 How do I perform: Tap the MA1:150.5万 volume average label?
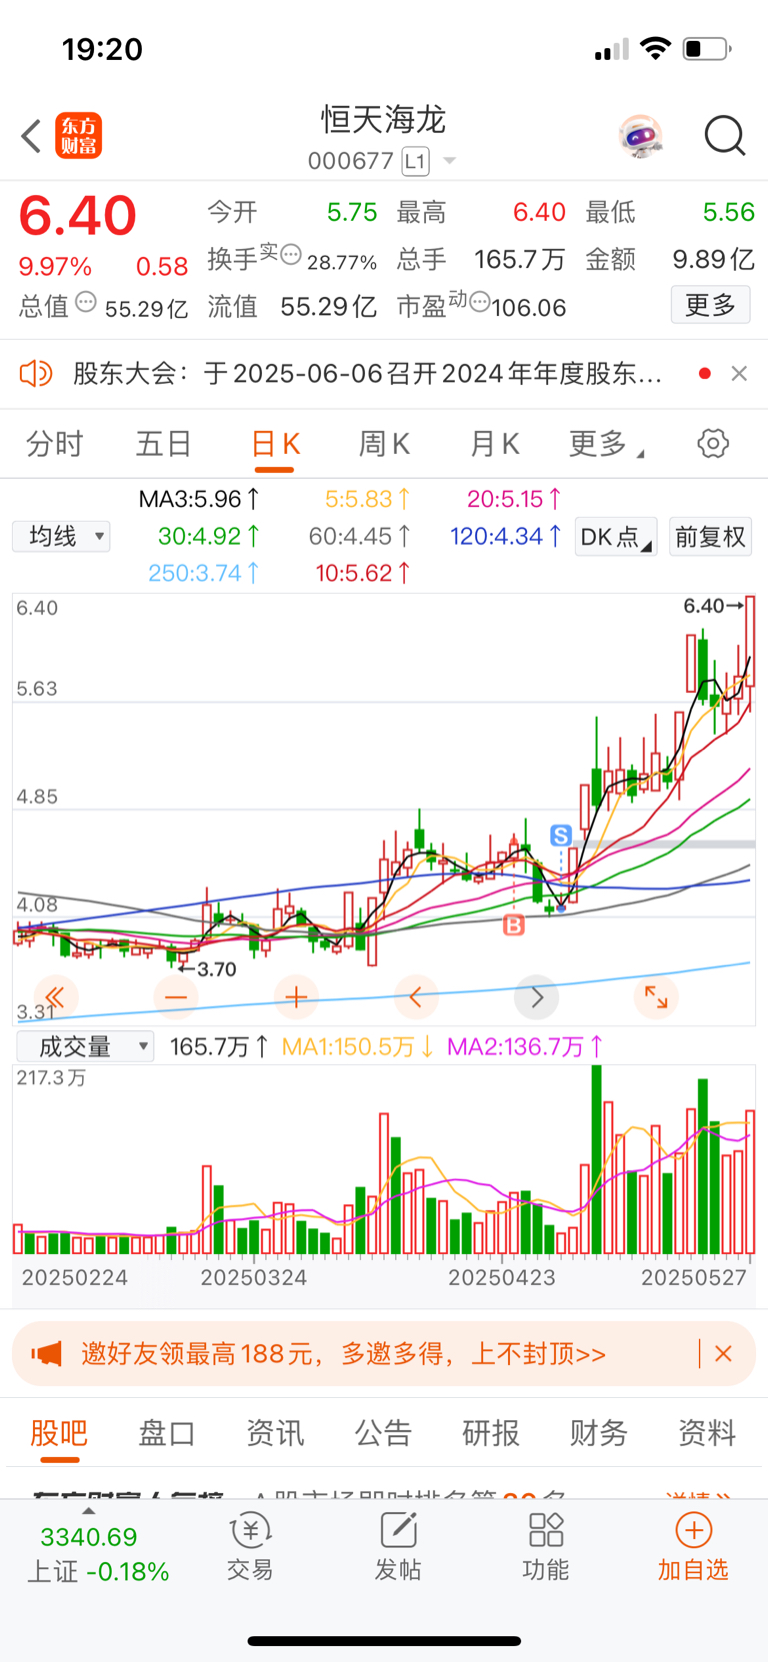click(x=357, y=1047)
